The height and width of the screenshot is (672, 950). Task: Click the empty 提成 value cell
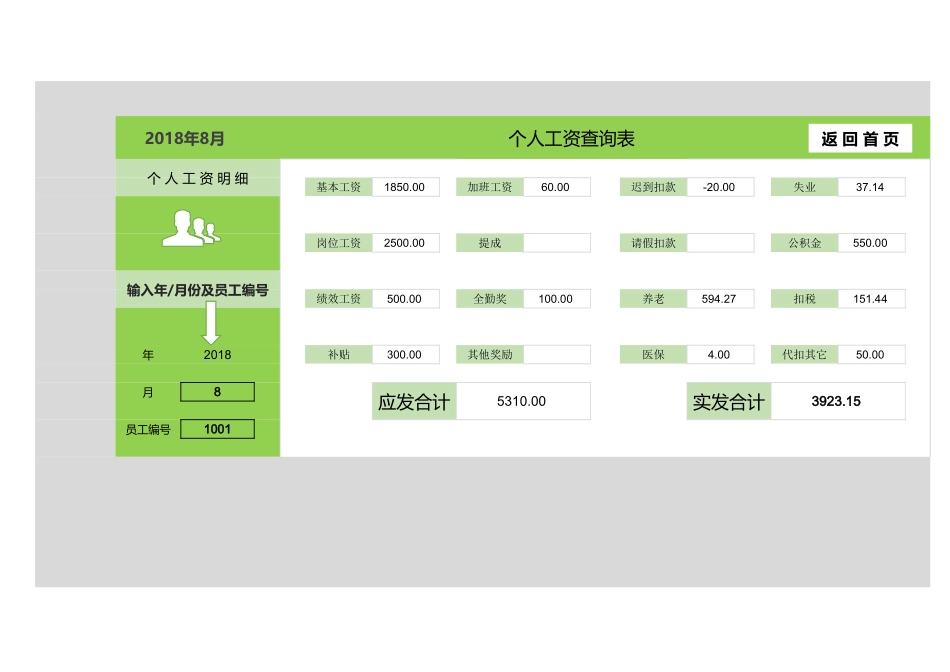(557, 242)
